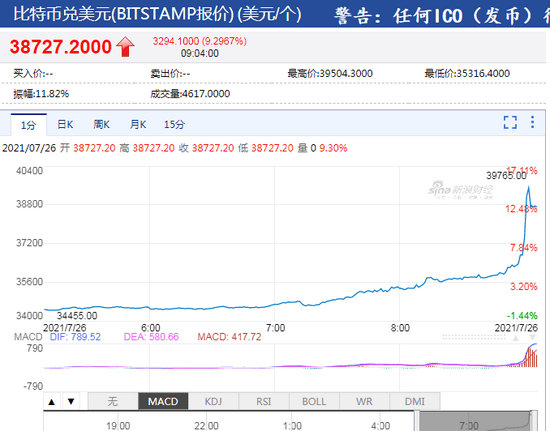Click the DIF: 789.52 label
This screenshot has width=550, height=431.
click(75, 337)
